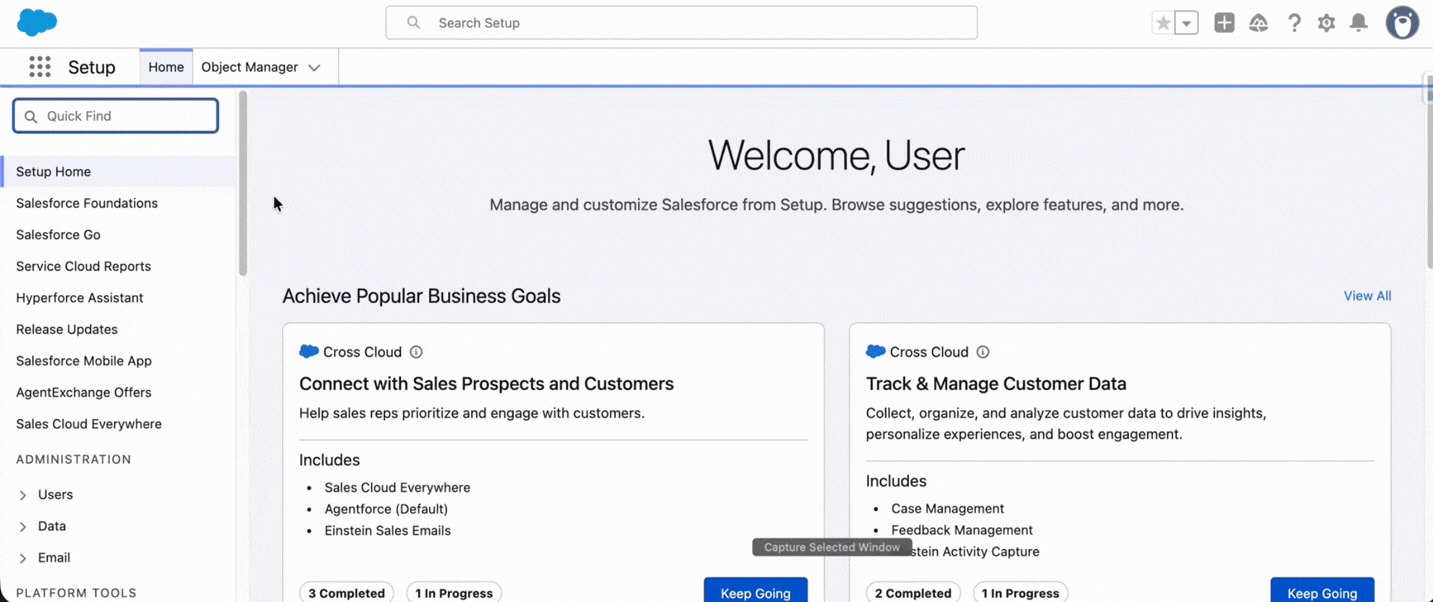Click the sidebar vertical scrollbar
The height and width of the screenshot is (602, 1433).
242,183
